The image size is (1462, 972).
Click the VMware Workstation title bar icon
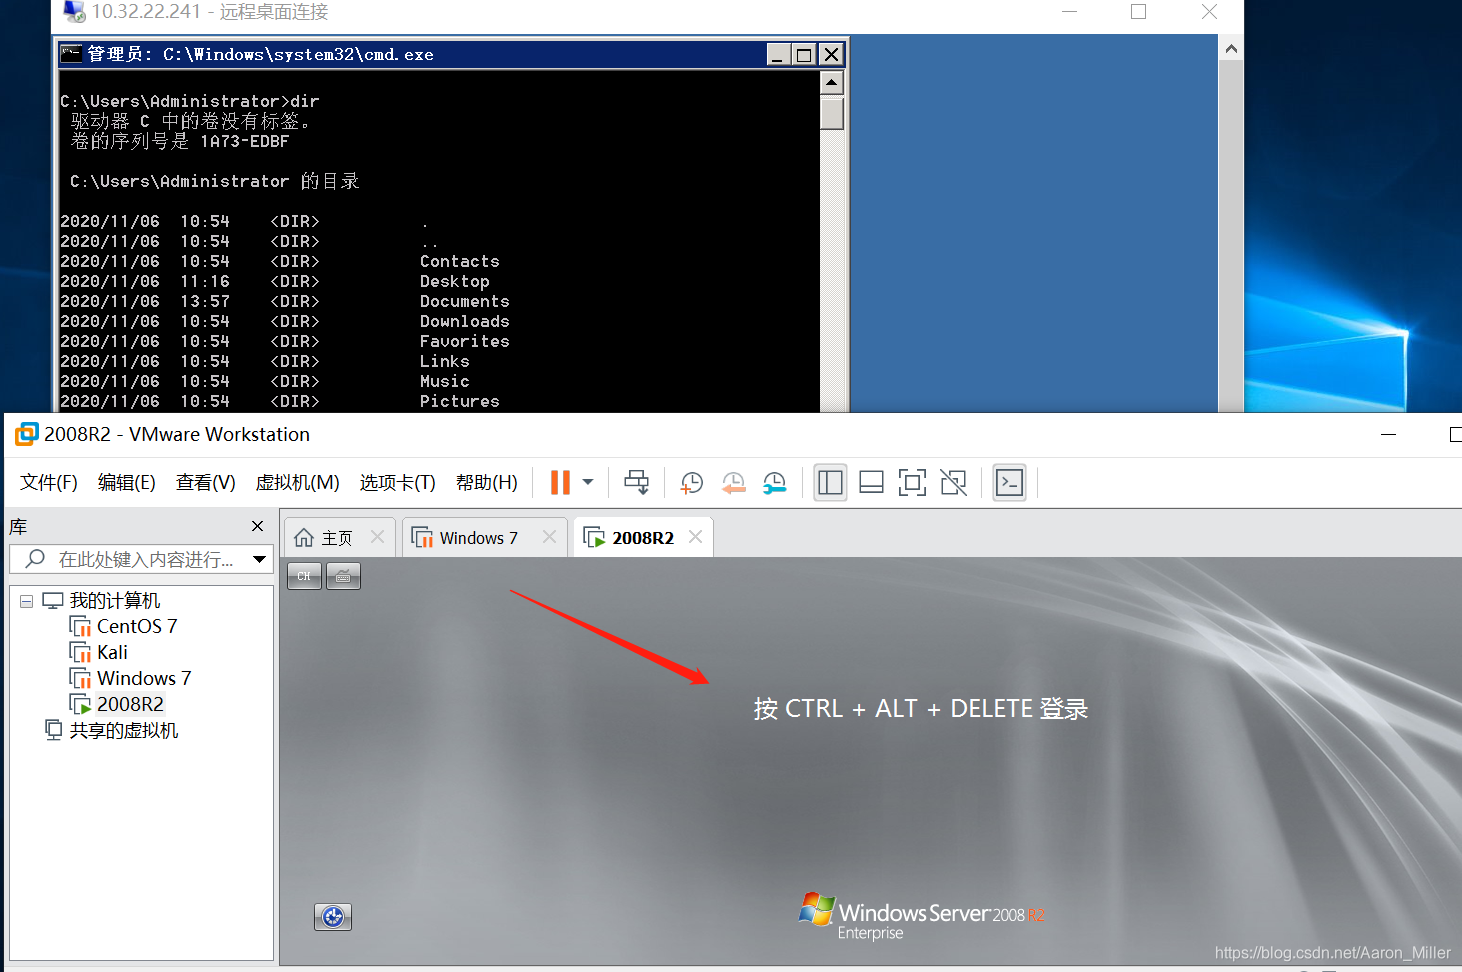[27, 434]
